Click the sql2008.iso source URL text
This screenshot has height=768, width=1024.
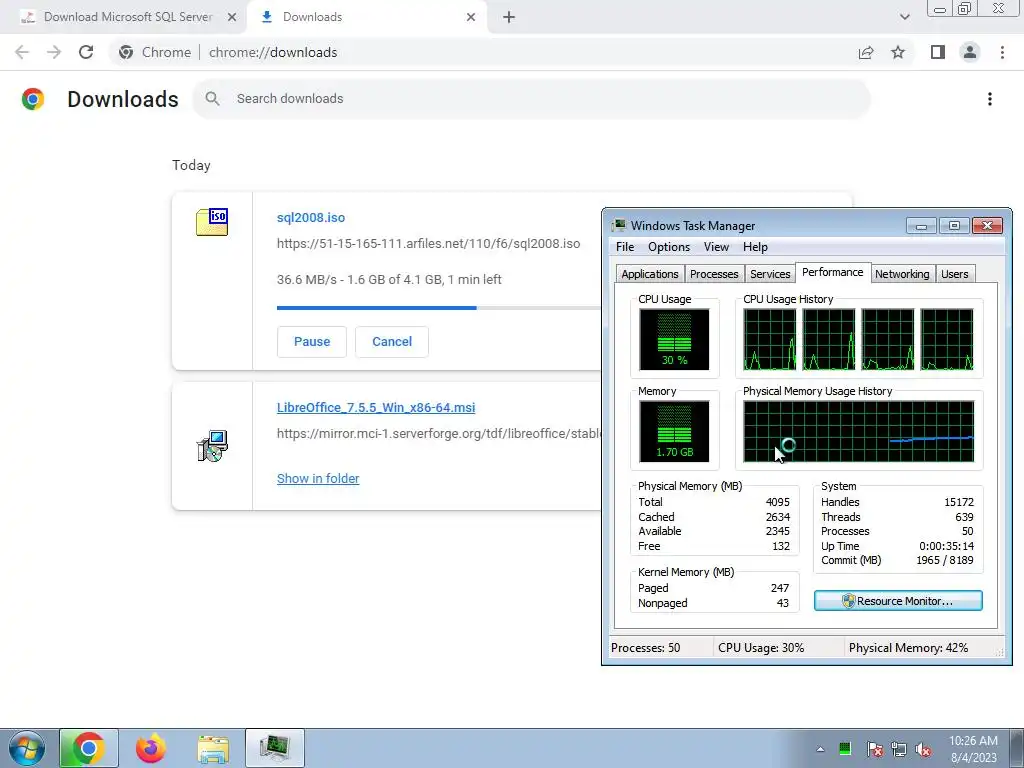428,244
